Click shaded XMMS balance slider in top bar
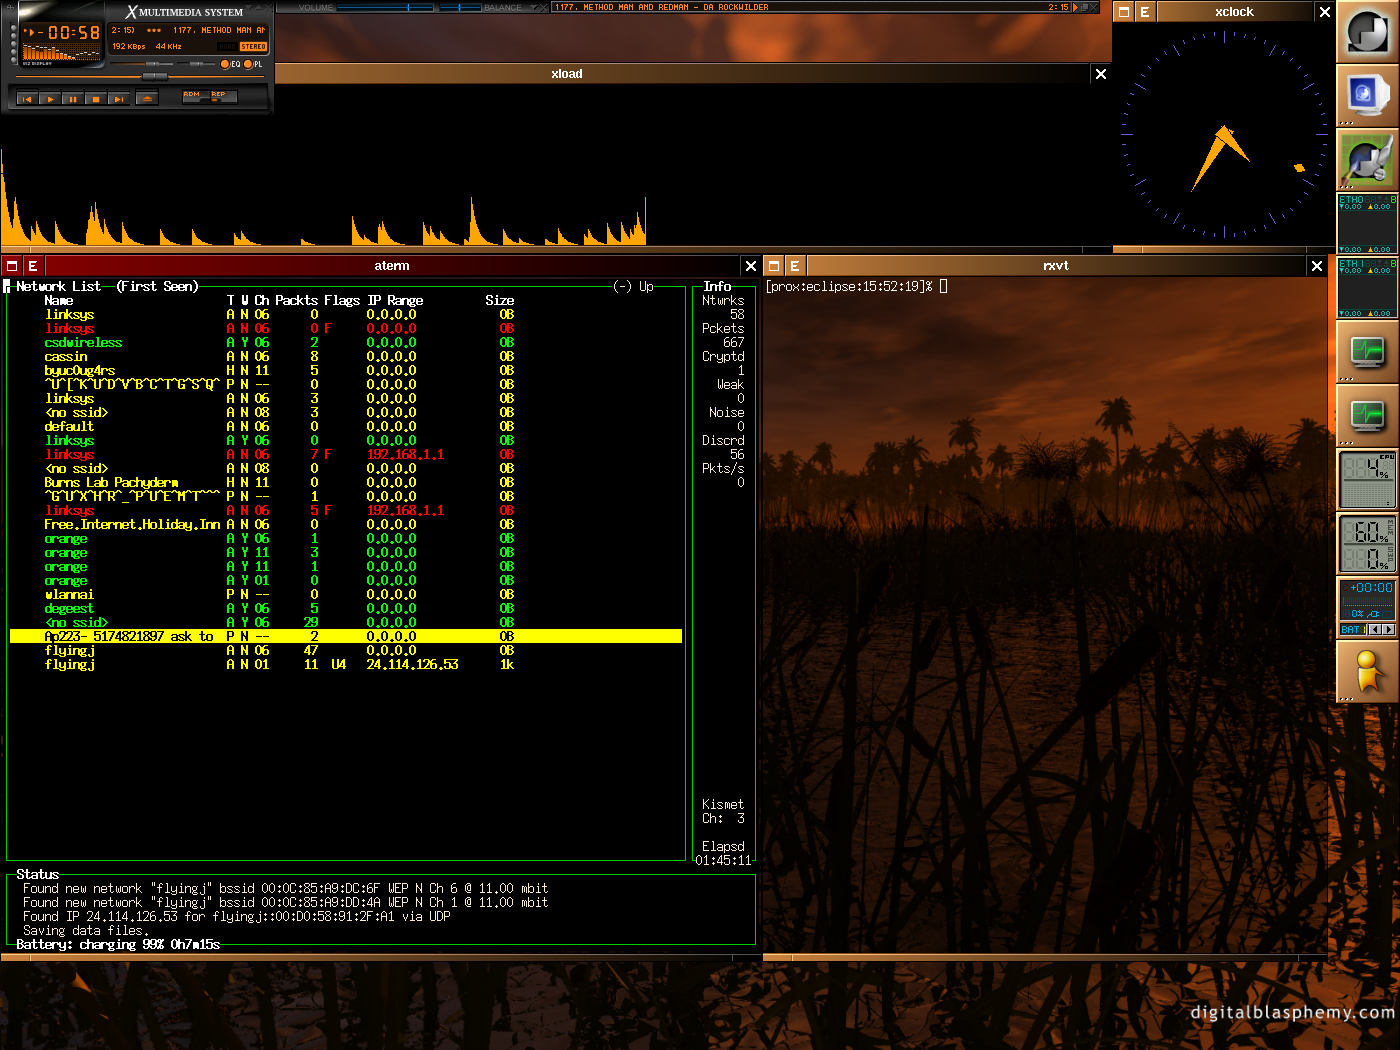1400x1050 pixels. [461, 7]
